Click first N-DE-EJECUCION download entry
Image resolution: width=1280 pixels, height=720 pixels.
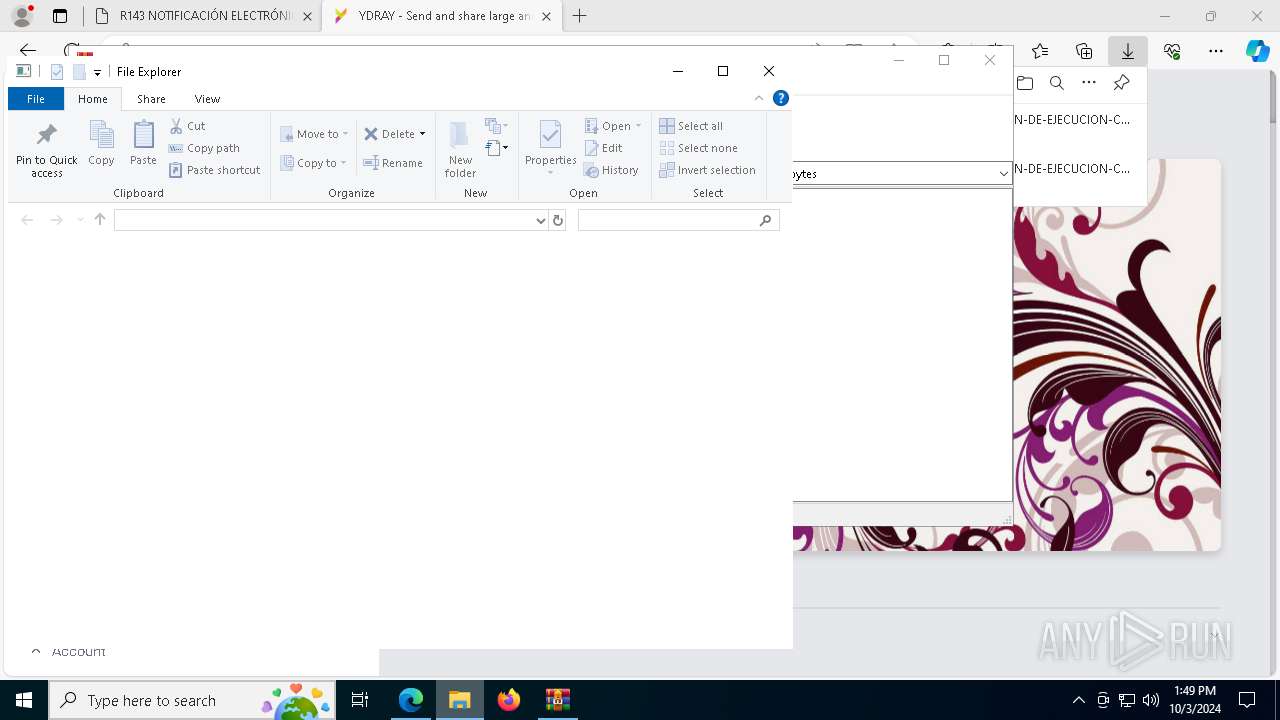(x=1073, y=120)
